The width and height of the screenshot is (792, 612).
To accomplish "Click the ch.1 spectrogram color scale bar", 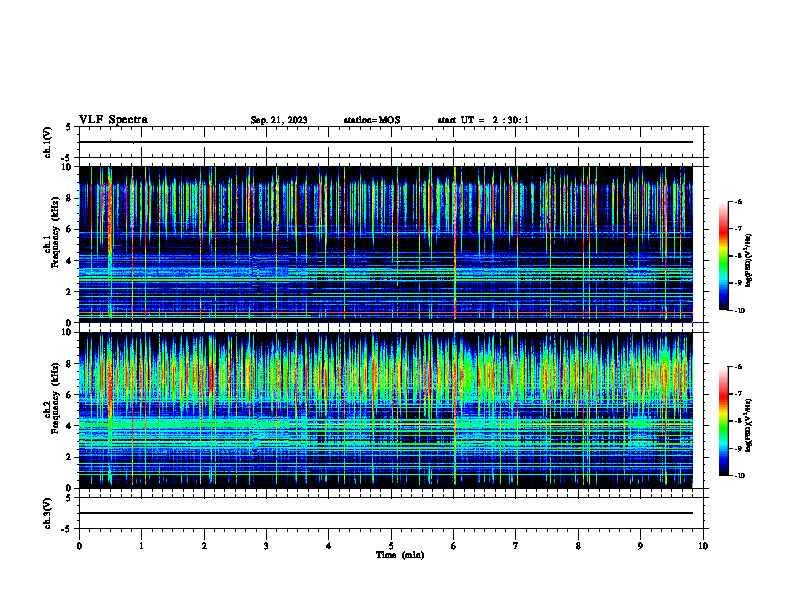I will point(723,256).
